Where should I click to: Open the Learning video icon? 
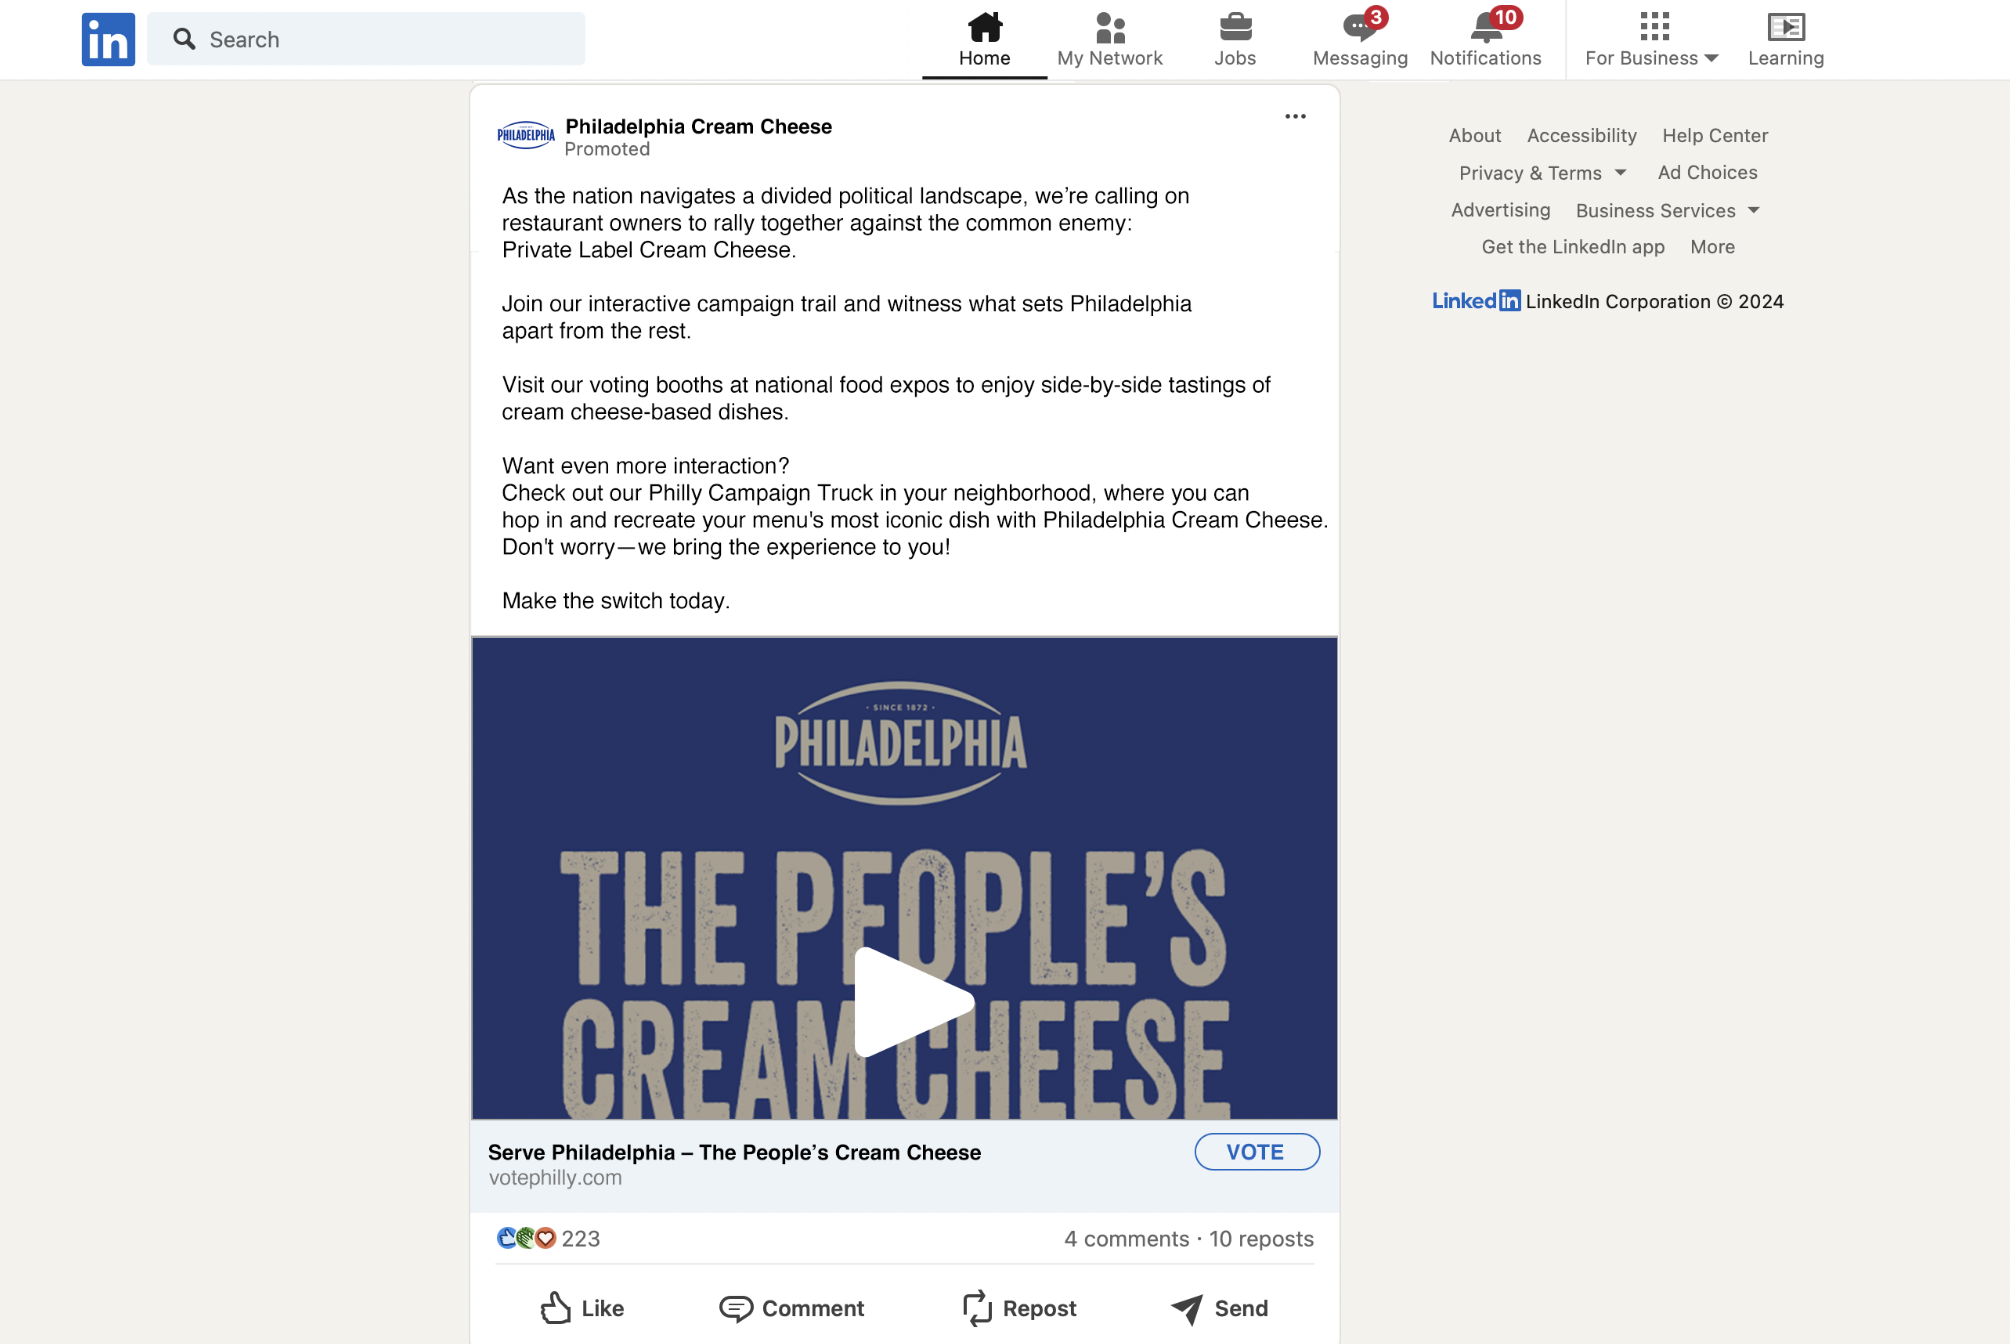pos(1786,27)
